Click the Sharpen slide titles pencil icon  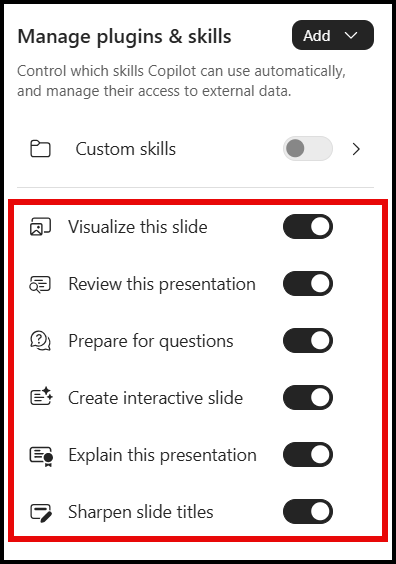41,513
